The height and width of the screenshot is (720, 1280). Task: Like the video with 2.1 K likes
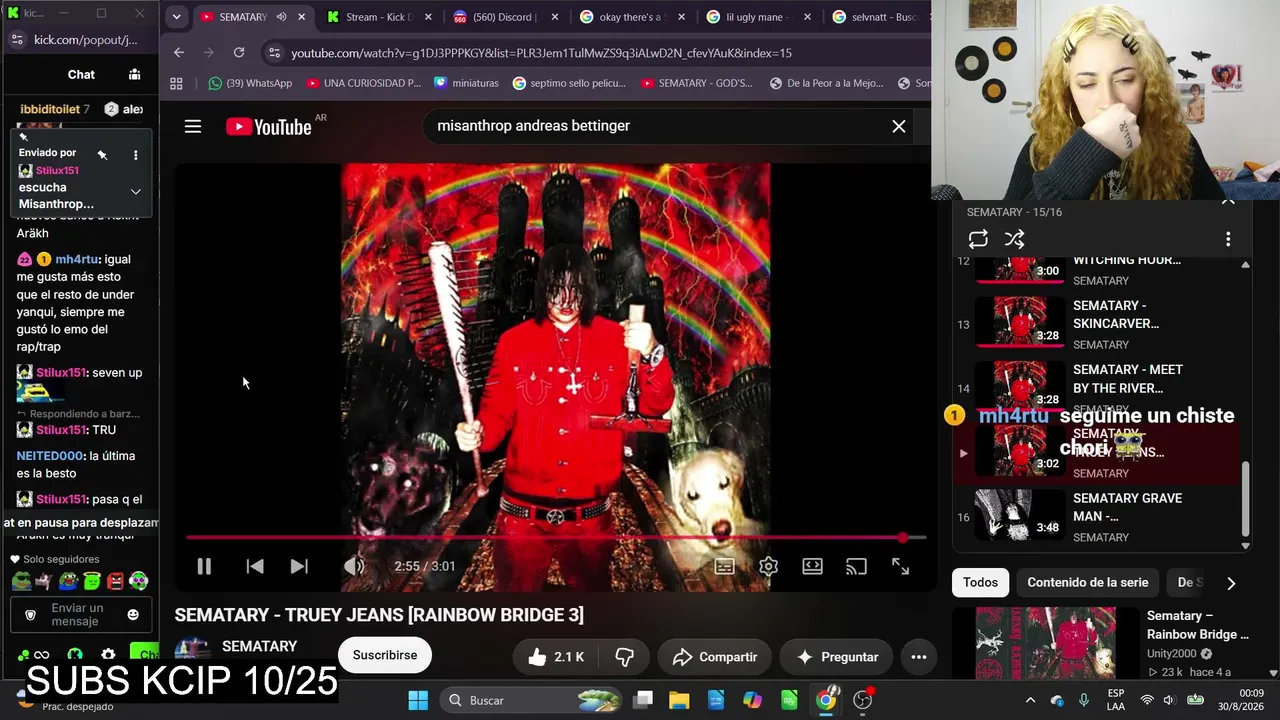pos(556,657)
